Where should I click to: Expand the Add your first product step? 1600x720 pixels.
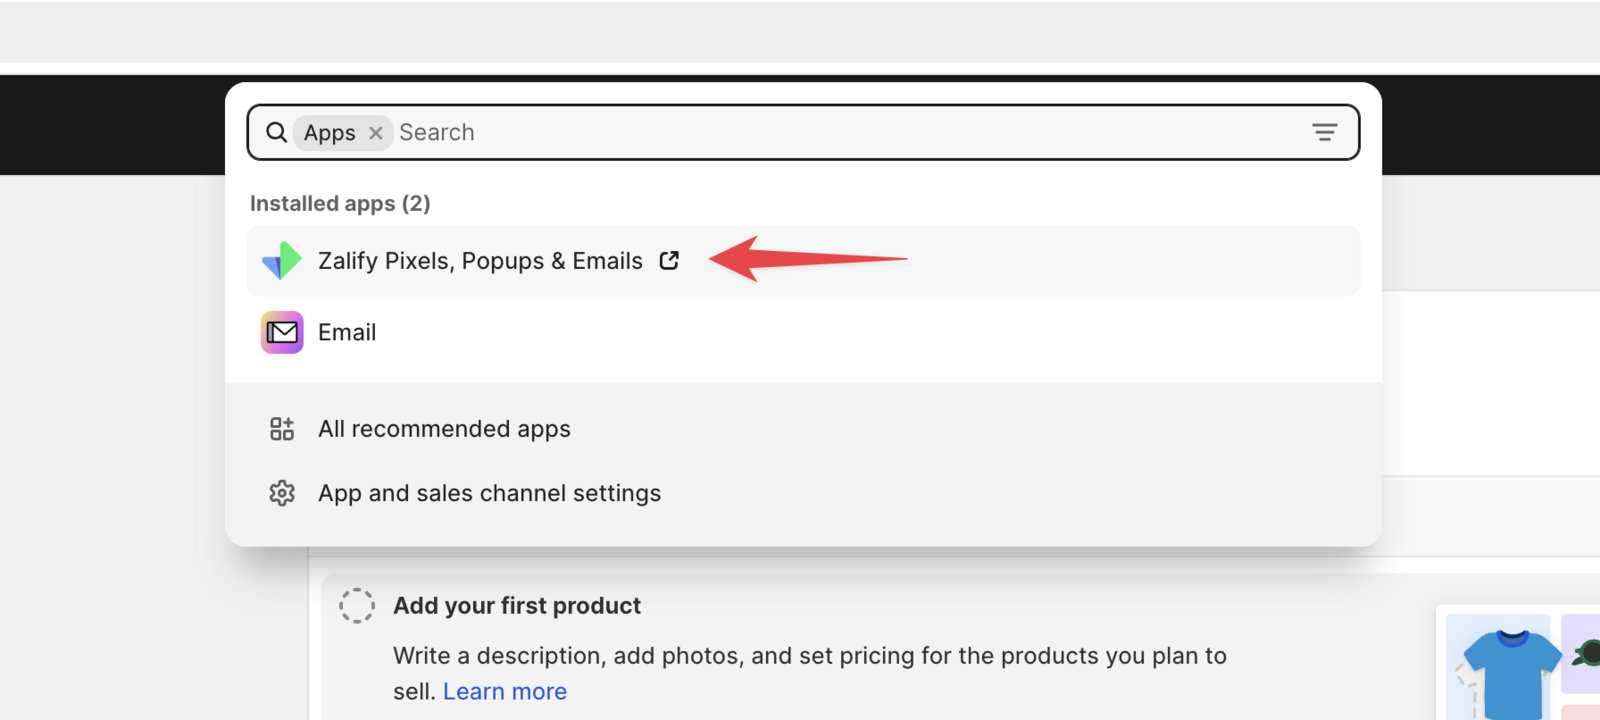pos(517,606)
